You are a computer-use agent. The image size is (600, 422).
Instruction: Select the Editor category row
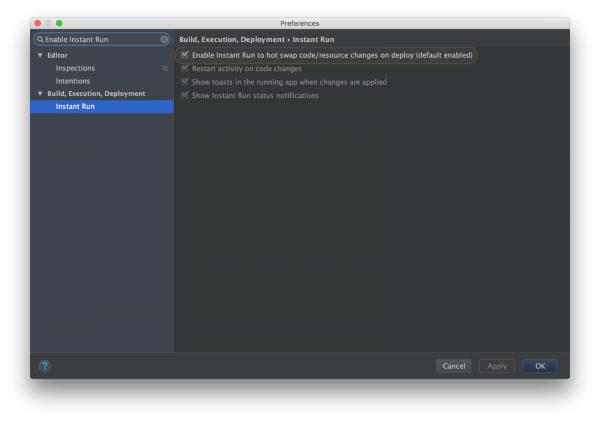point(102,55)
